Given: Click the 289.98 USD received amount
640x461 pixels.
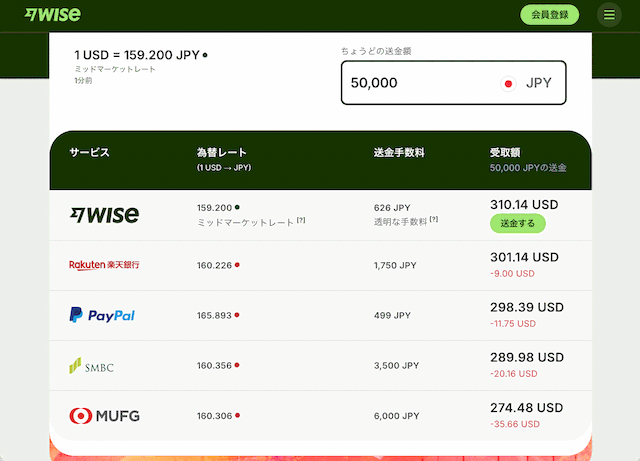Looking at the screenshot, I should coord(527,357).
